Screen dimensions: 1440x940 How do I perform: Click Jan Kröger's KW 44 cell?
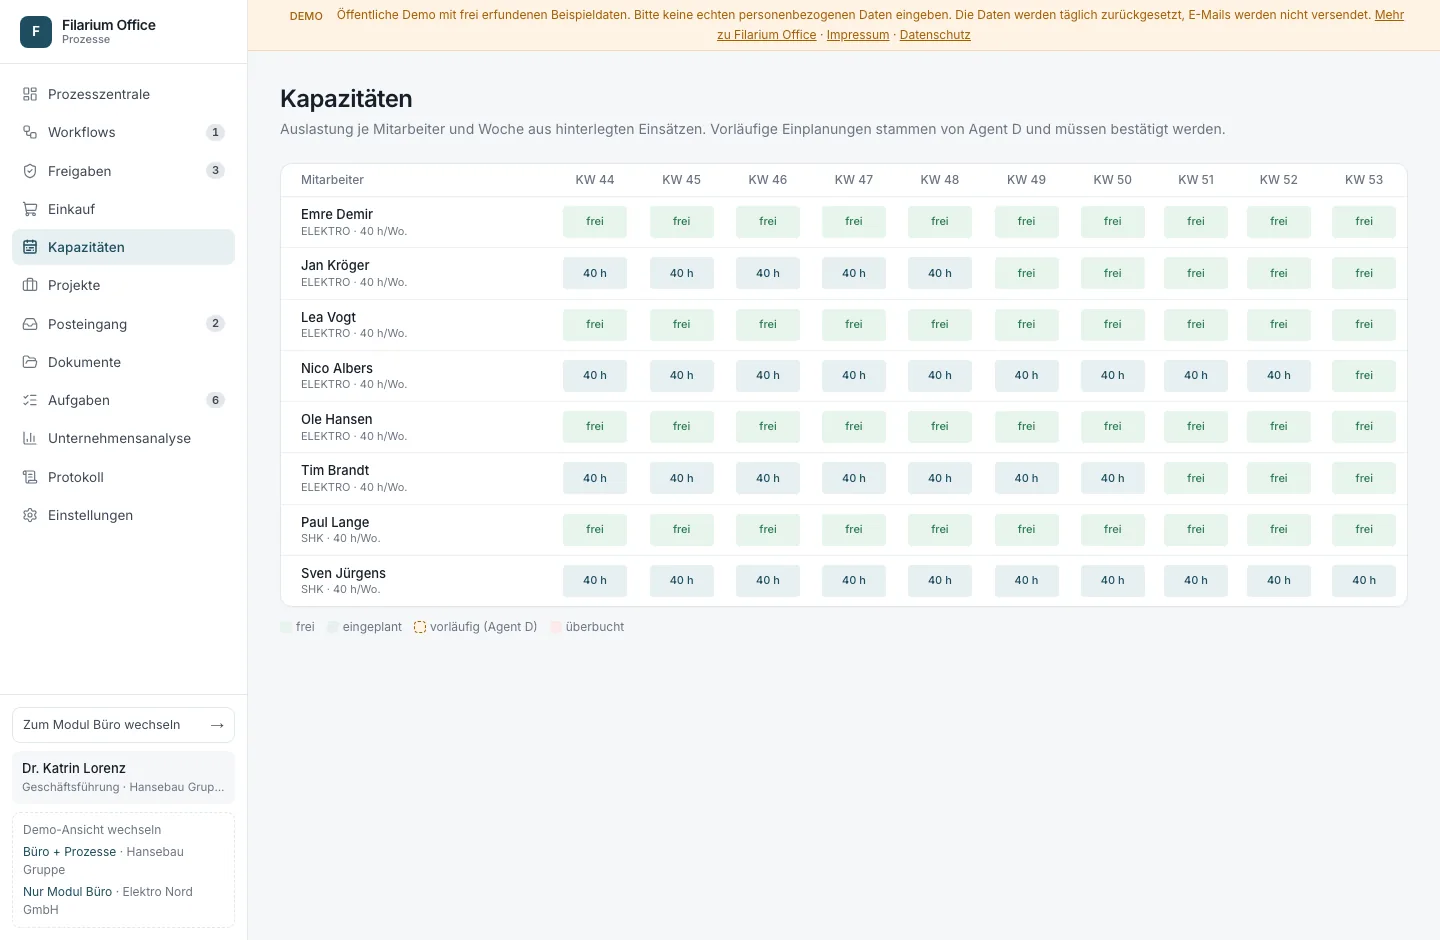point(595,273)
